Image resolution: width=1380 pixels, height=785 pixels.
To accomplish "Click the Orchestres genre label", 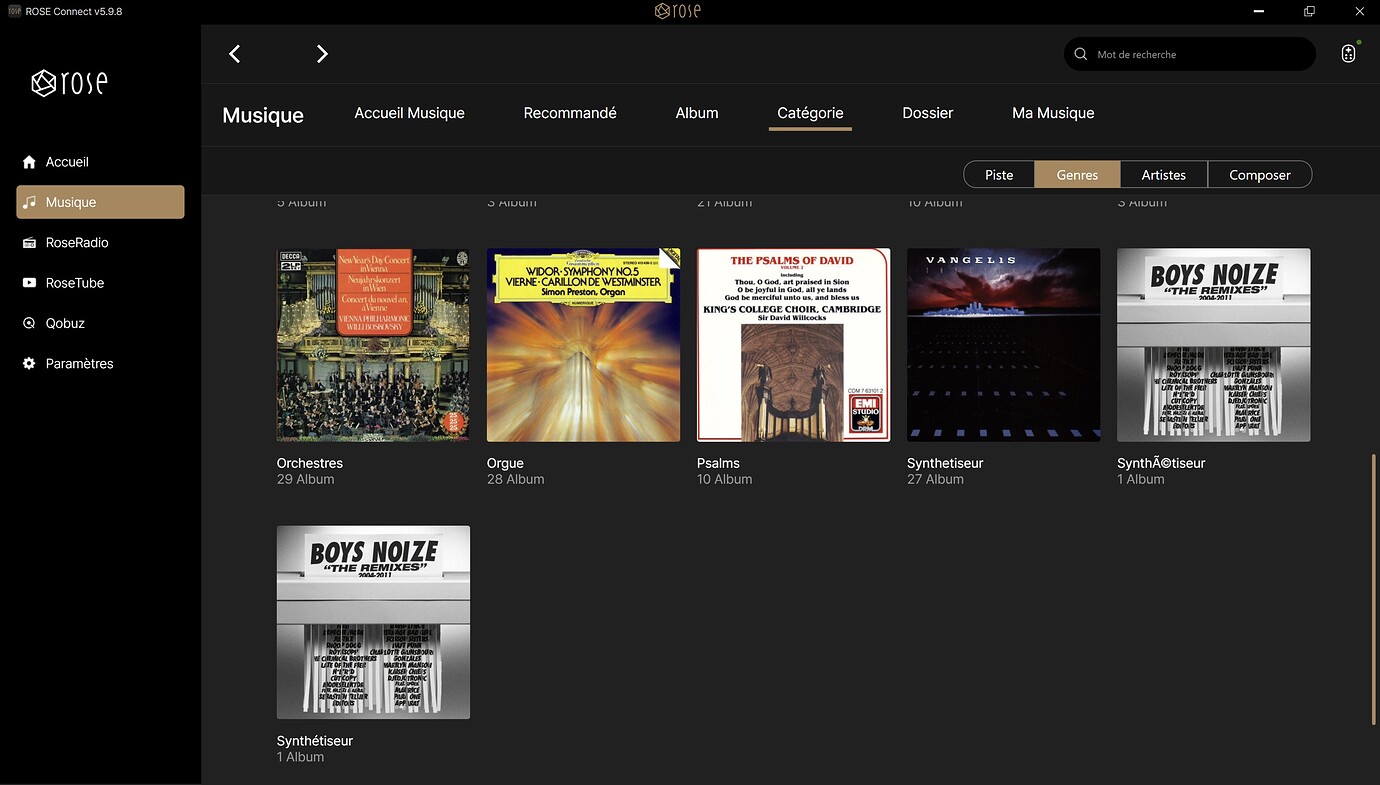I will [310, 463].
